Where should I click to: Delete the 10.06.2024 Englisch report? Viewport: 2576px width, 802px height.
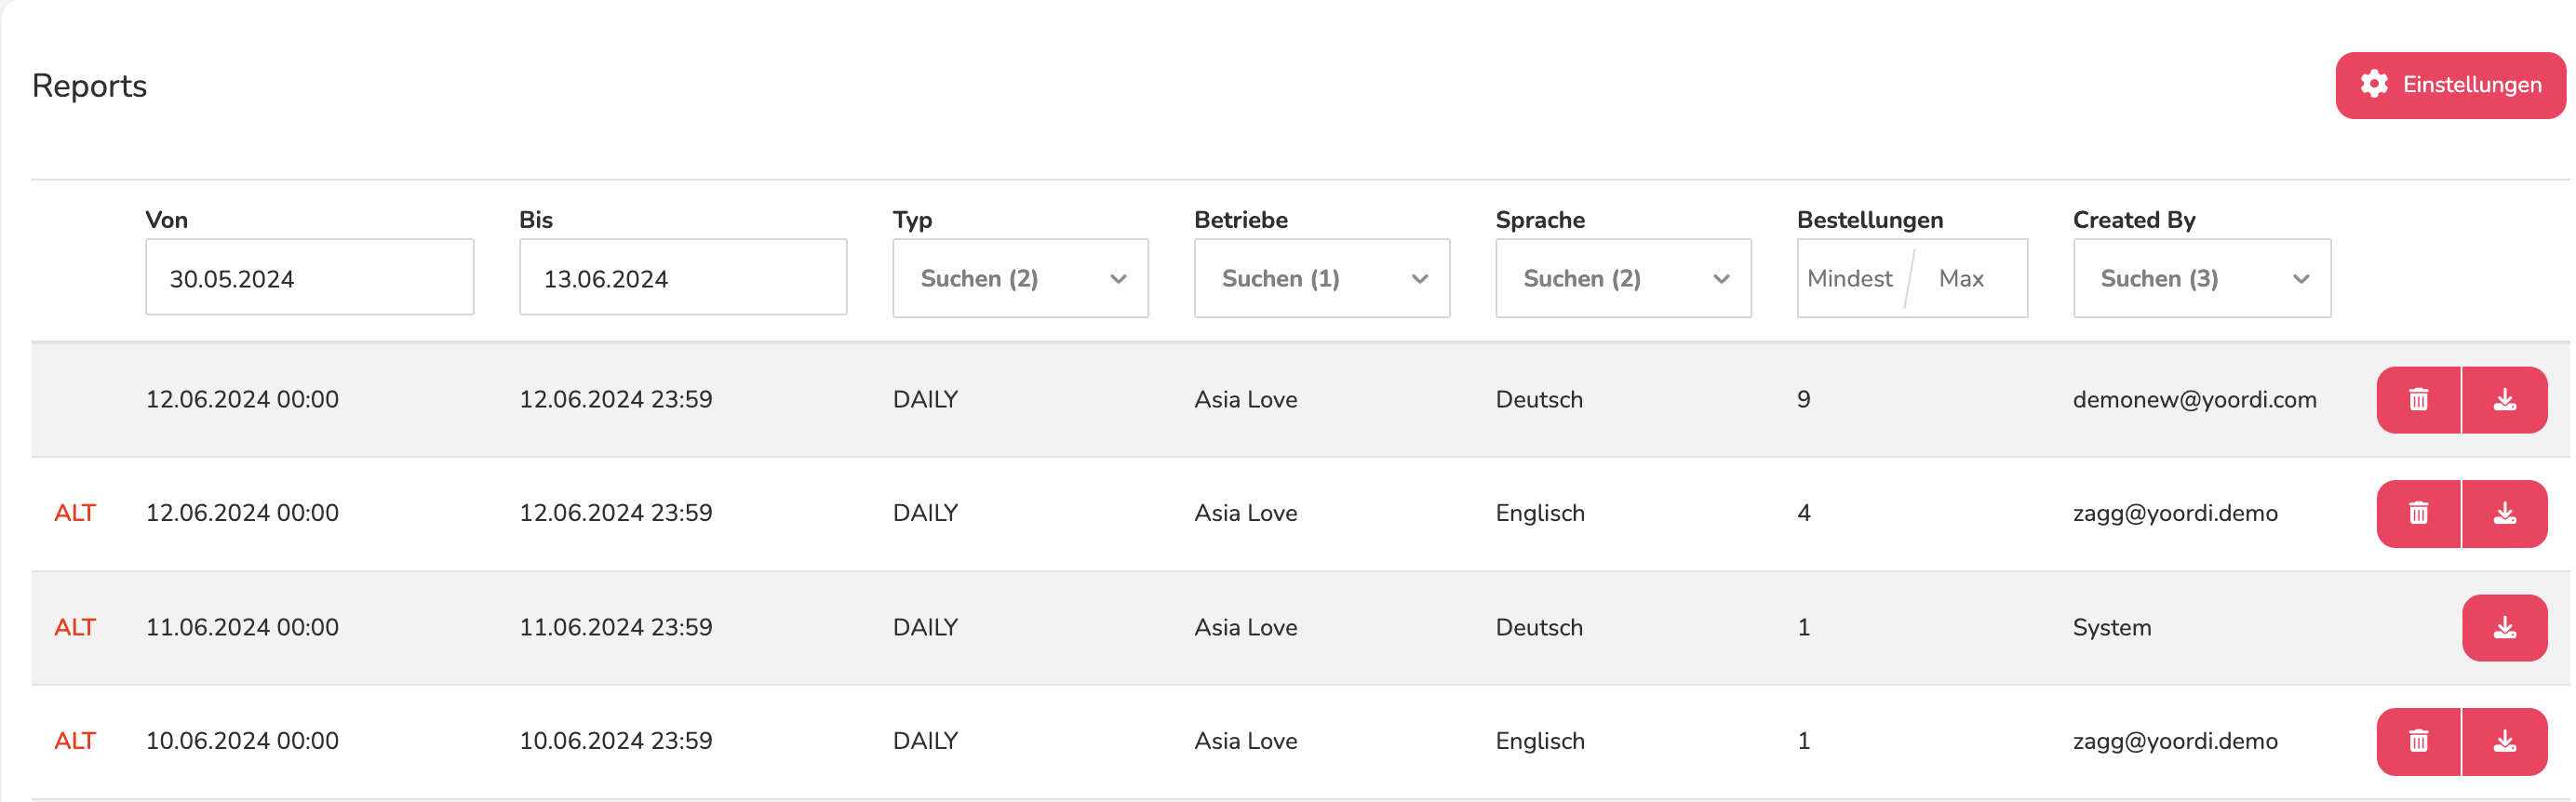(2418, 742)
